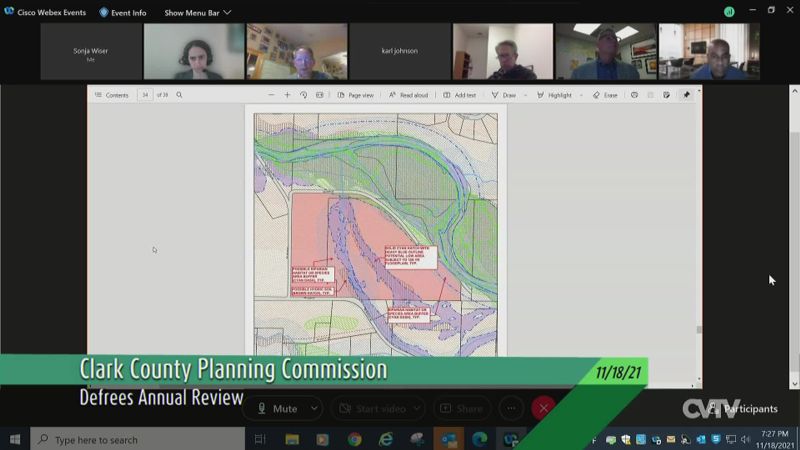Click the search magnifier in PDF toolbar

tap(179, 95)
